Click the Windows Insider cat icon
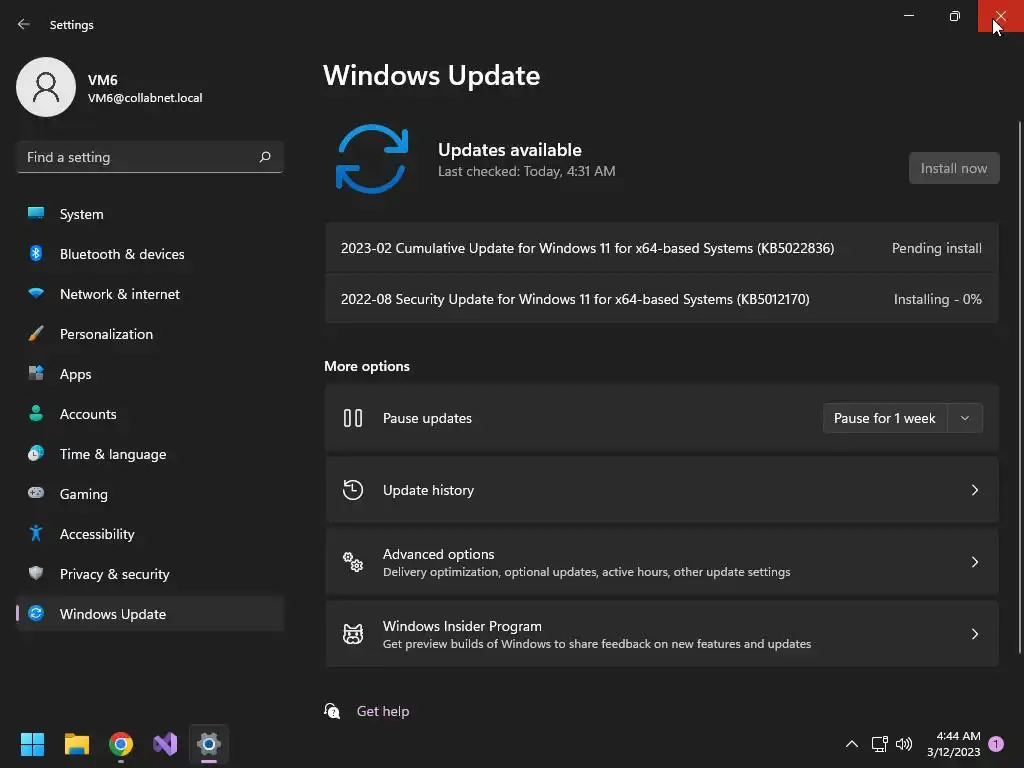The width and height of the screenshot is (1024, 768). point(353,633)
